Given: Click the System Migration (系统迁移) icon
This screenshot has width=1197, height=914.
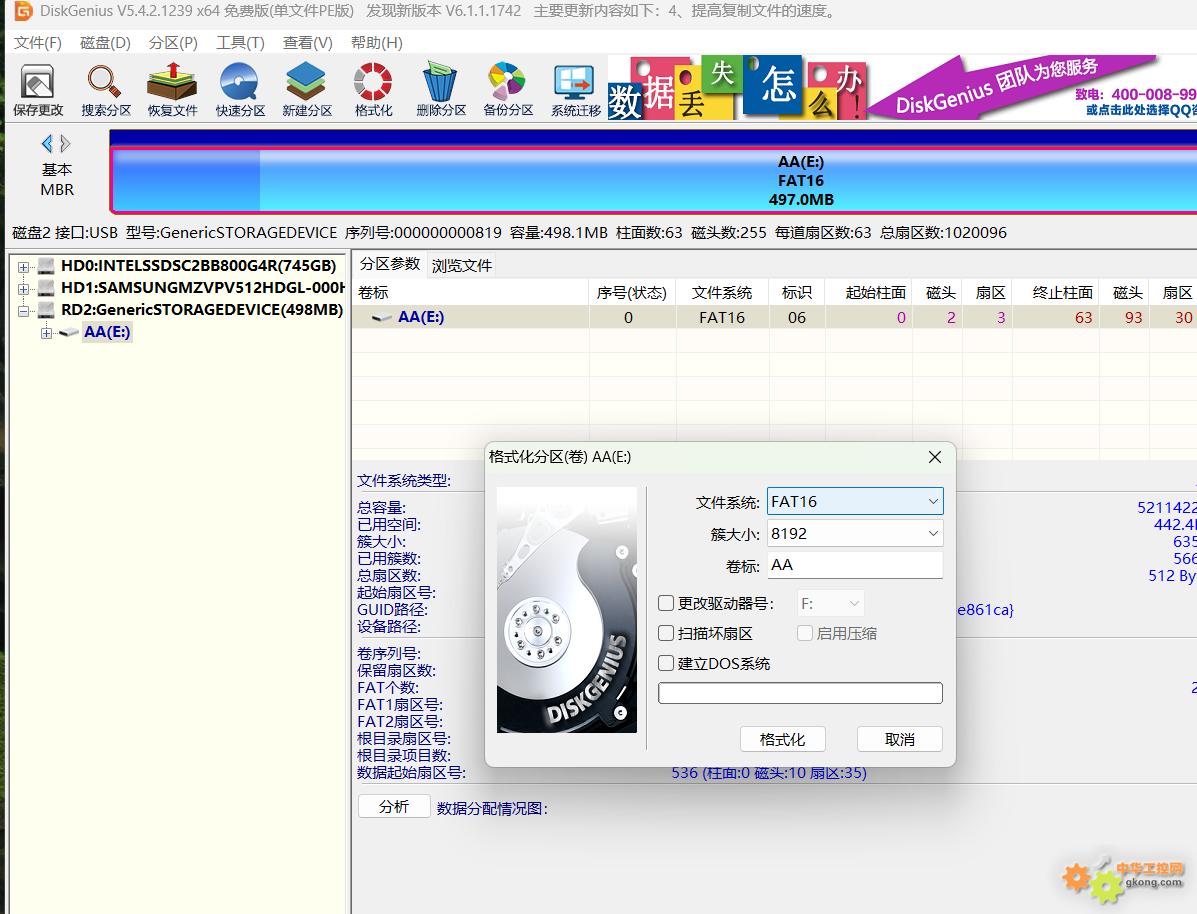Looking at the screenshot, I should [x=576, y=90].
